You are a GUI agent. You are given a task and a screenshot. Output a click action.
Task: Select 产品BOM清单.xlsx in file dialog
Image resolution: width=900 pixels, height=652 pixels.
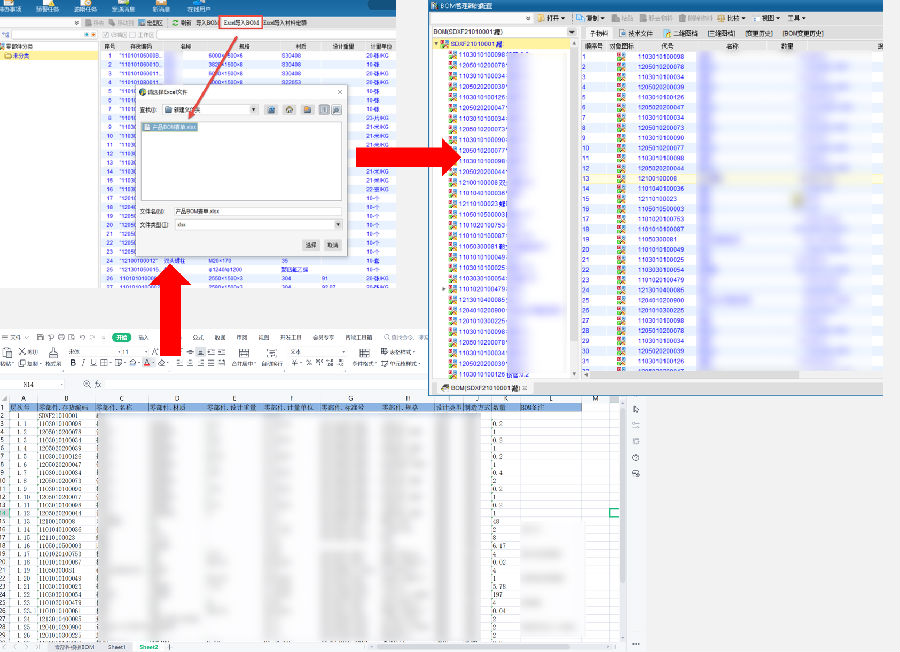(x=170, y=127)
